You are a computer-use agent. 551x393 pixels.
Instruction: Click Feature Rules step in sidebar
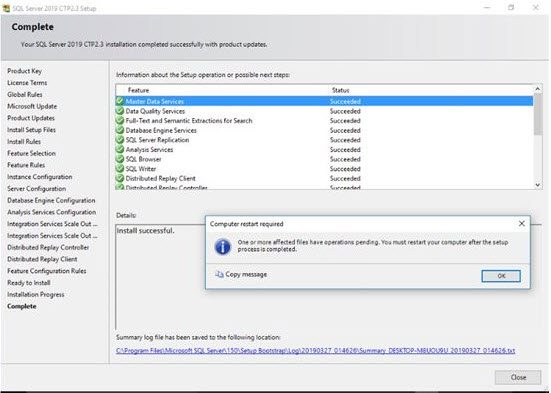click(x=26, y=165)
